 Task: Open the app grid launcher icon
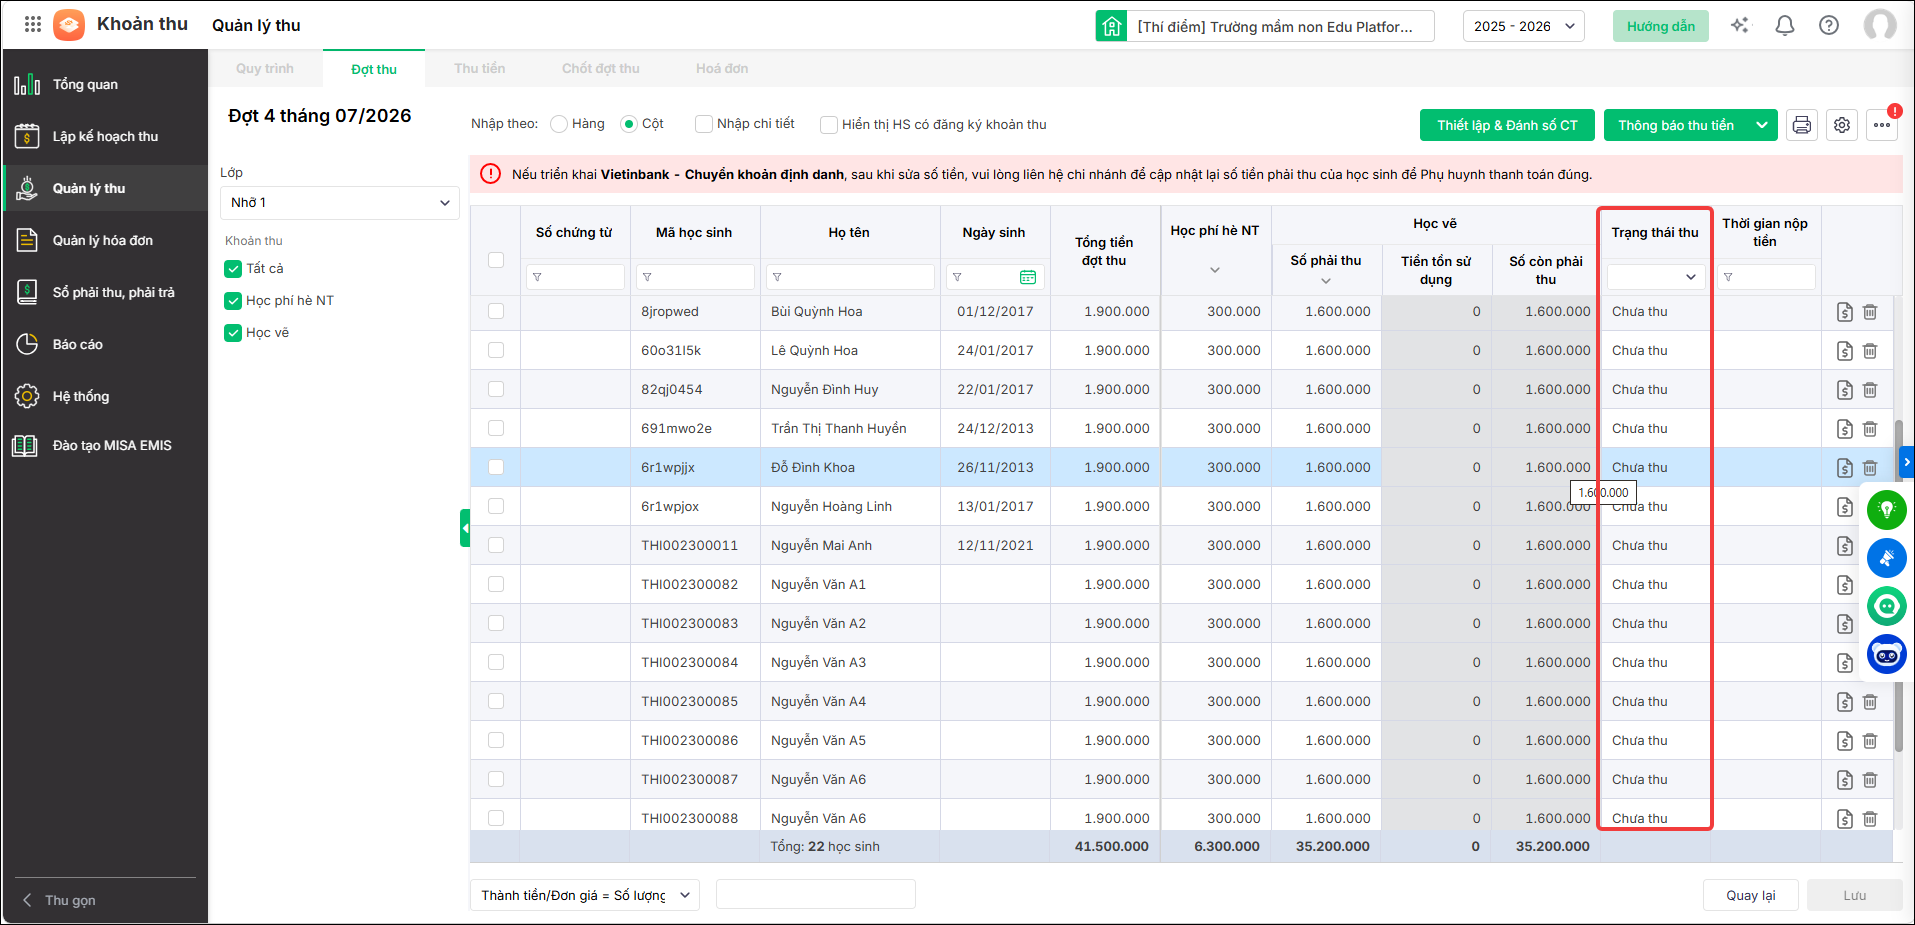point(33,24)
